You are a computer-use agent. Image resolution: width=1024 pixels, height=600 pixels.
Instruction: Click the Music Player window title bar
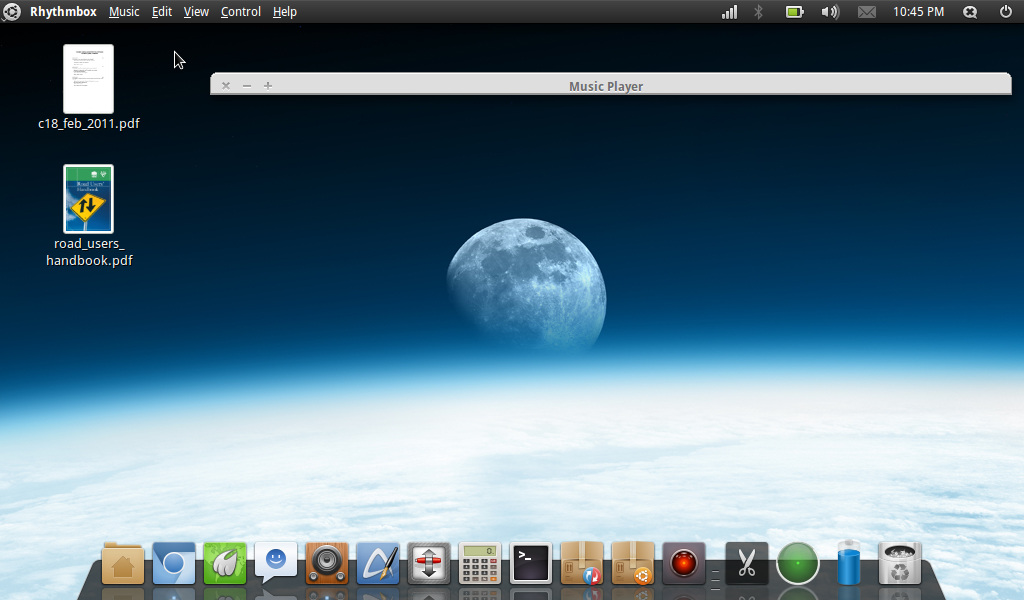(x=611, y=86)
